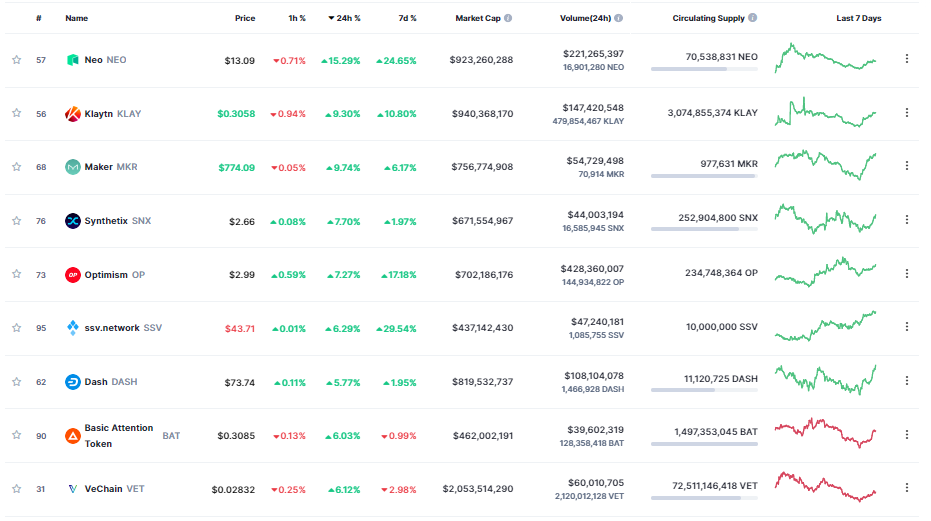The height and width of the screenshot is (521, 931).
Task: Click VeChain circulating supply progress bar
Action: (x=704, y=498)
